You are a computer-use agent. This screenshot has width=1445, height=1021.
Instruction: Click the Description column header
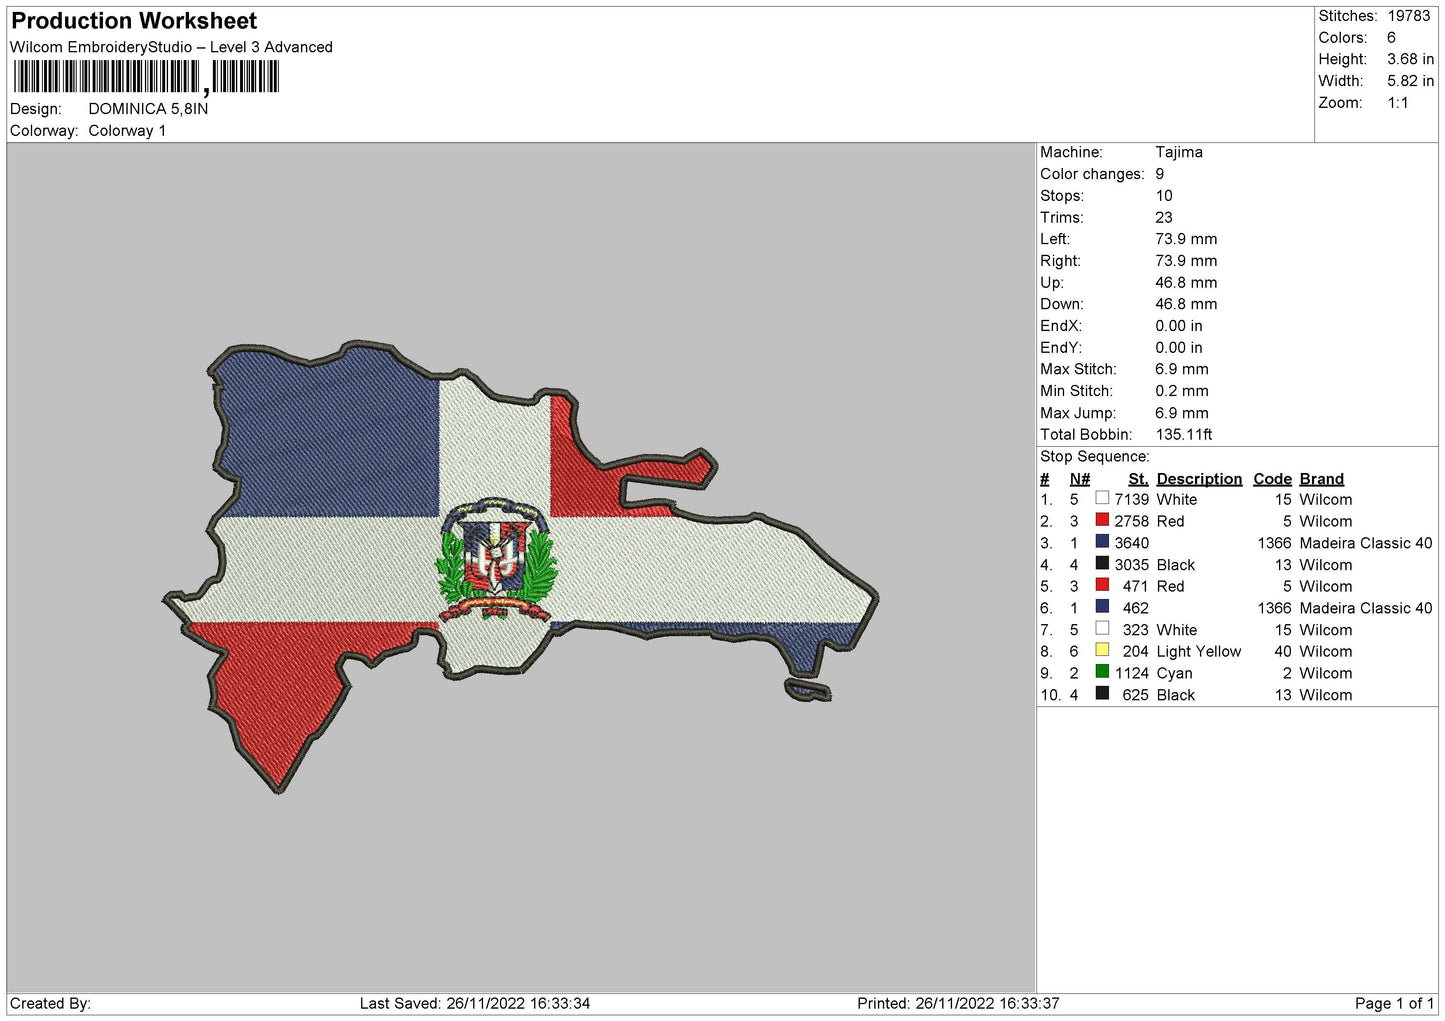click(x=1199, y=479)
